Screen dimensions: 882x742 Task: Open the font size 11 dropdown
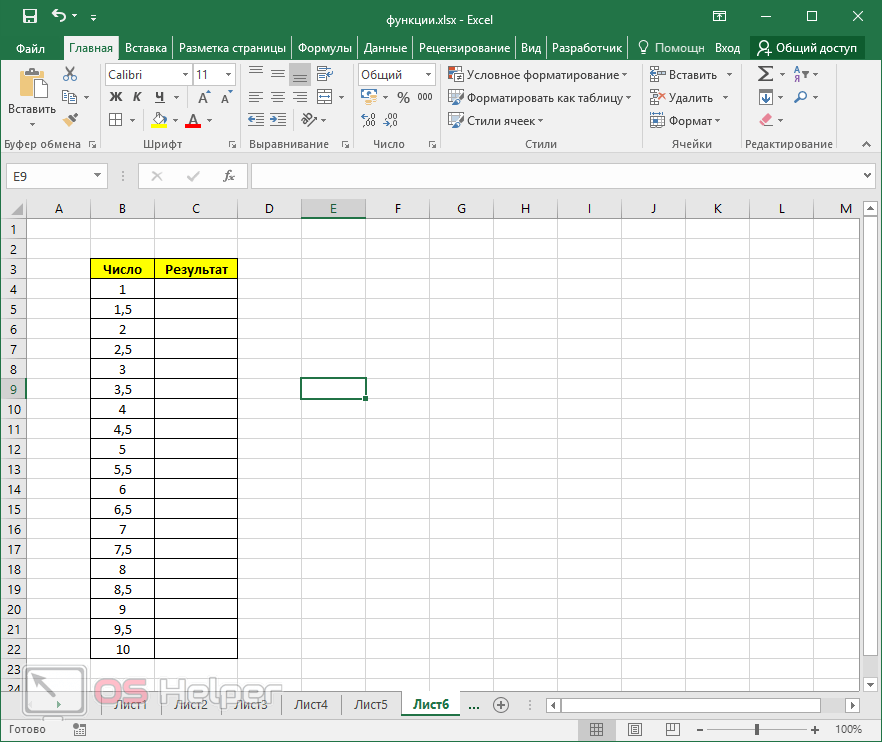click(228, 74)
